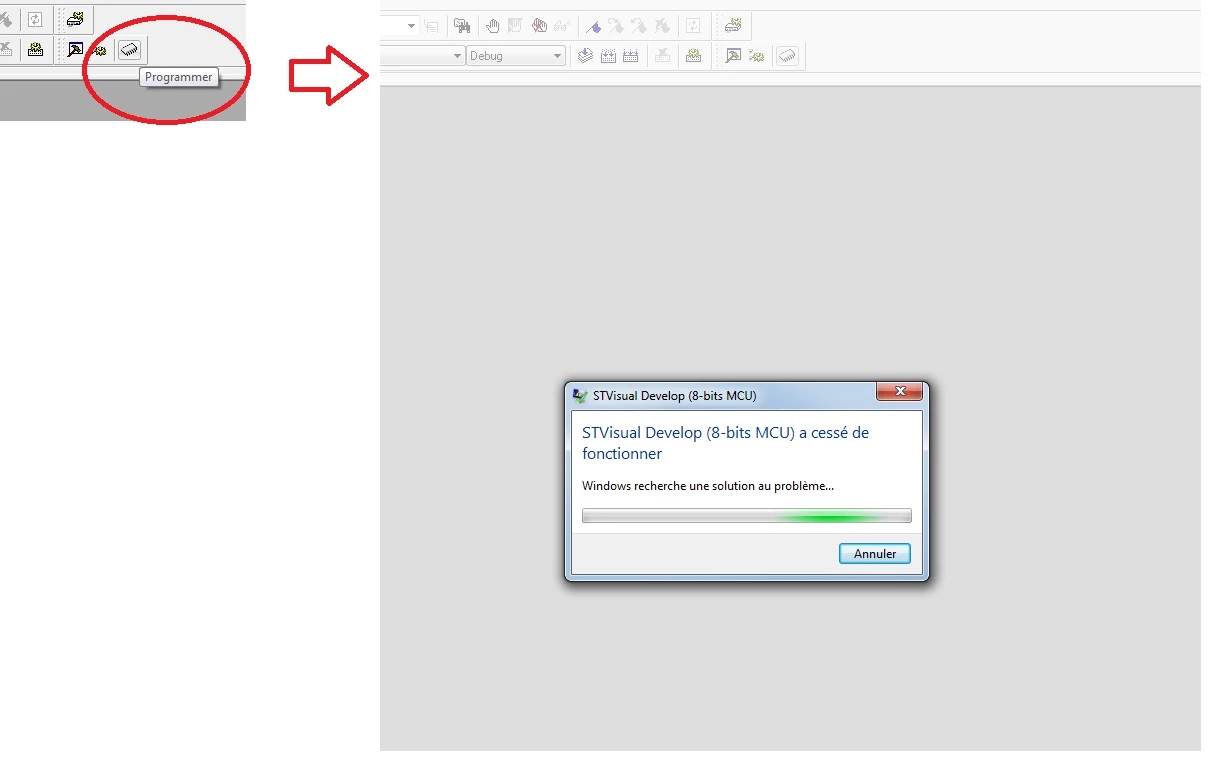Click the highlighted Programmer chip icon in the left inset image
The height and width of the screenshot is (761, 1212).
pyautogui.click(x=130, y=49)
